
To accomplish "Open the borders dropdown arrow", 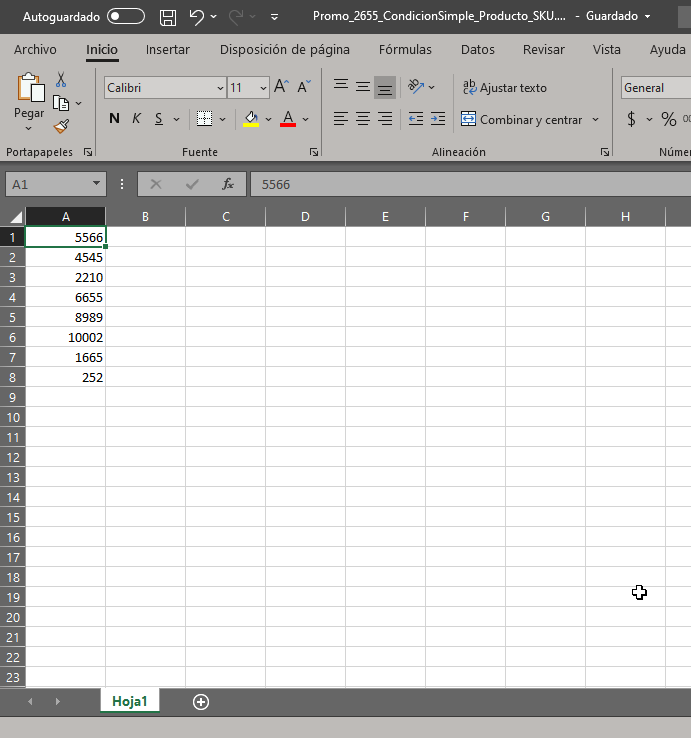I will point(223,119).
